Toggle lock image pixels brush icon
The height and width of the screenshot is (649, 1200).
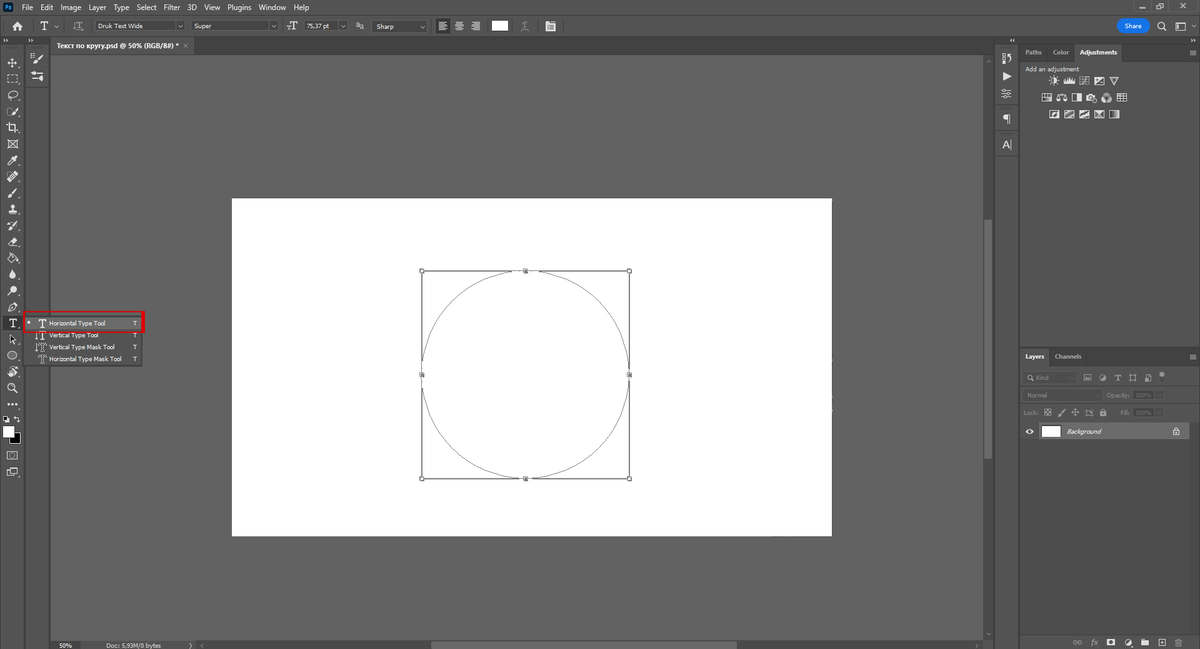[x=1061, y=412]
